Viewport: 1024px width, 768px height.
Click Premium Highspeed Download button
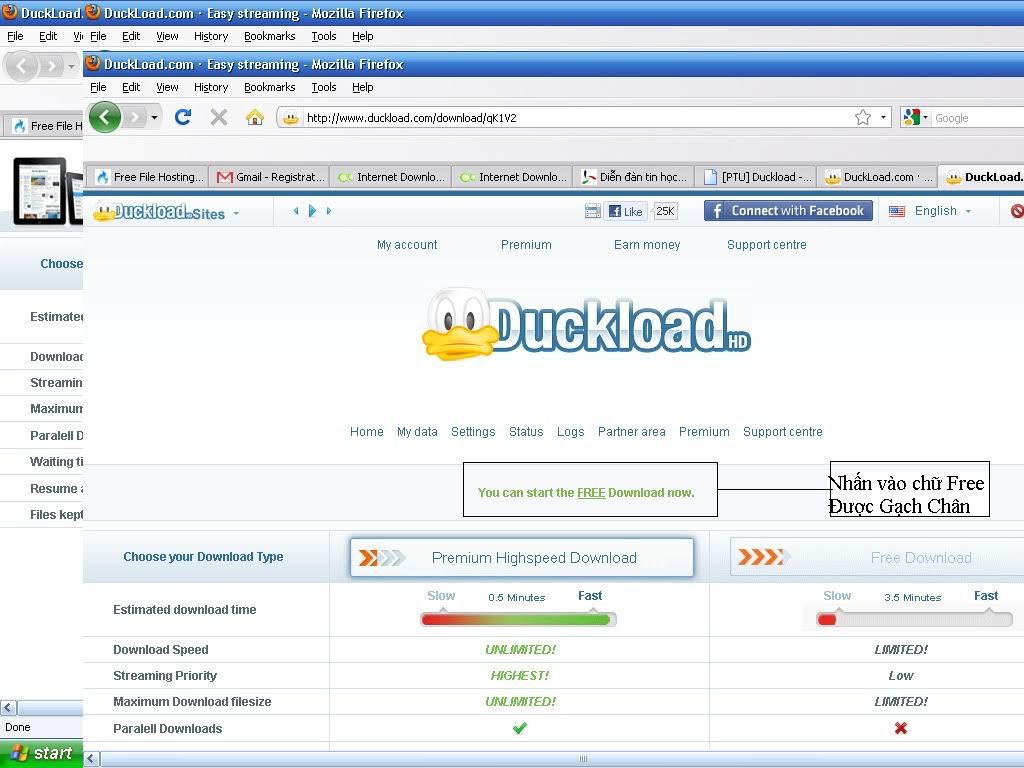point(522,557)
